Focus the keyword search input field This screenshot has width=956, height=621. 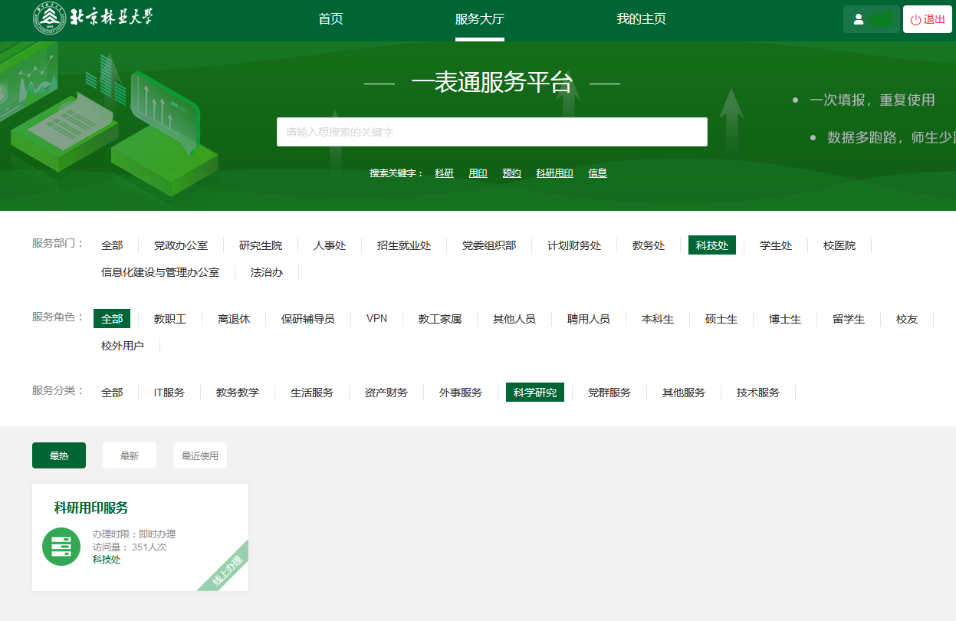(x=492, y=132)
